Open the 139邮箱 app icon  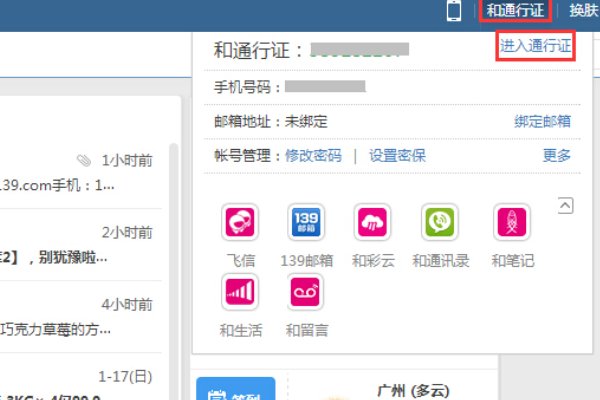[x=306, y=222]
